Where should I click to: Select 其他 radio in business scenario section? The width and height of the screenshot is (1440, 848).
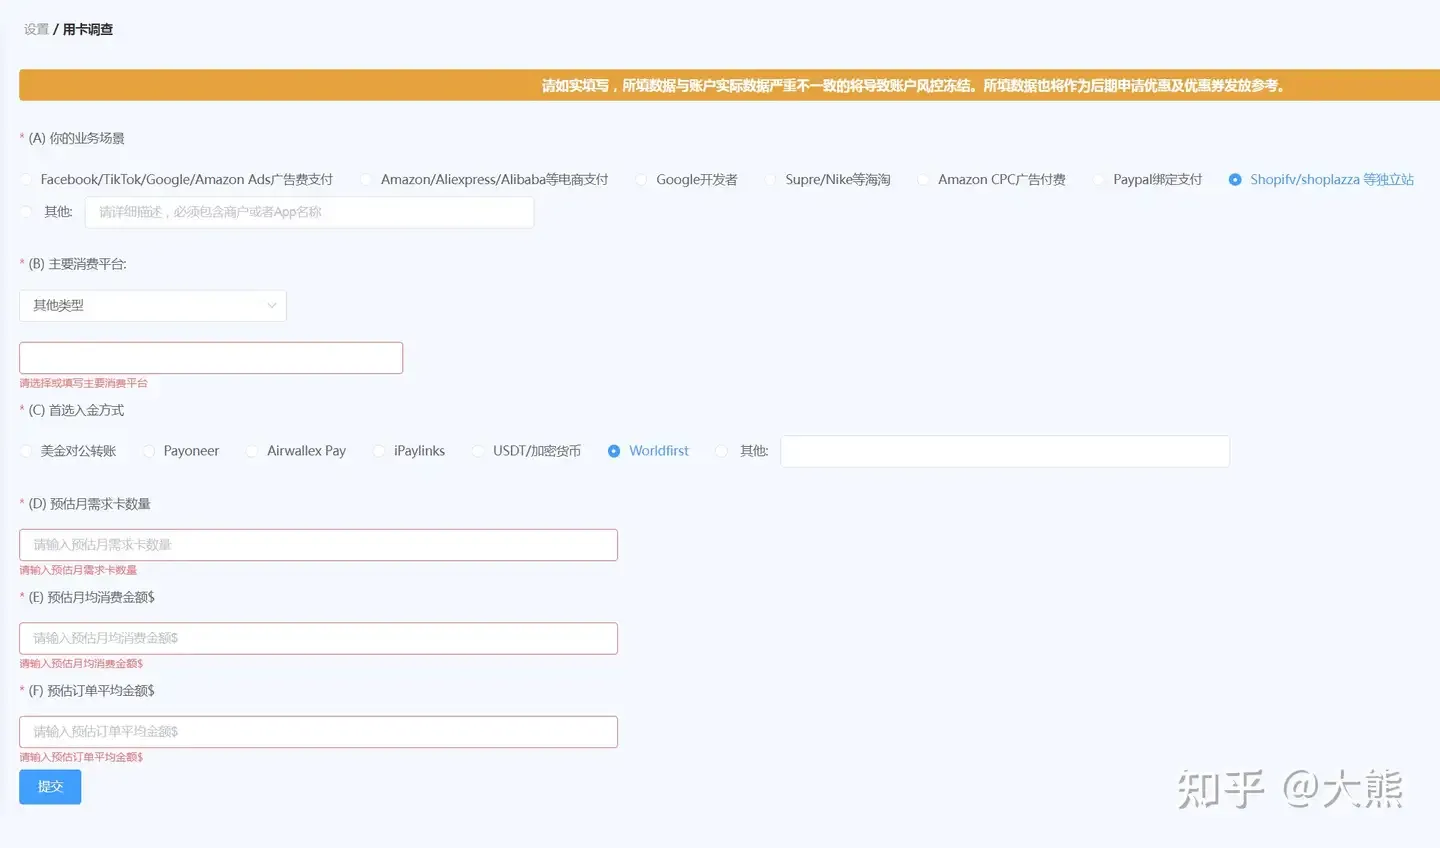[x=26, y=212]
